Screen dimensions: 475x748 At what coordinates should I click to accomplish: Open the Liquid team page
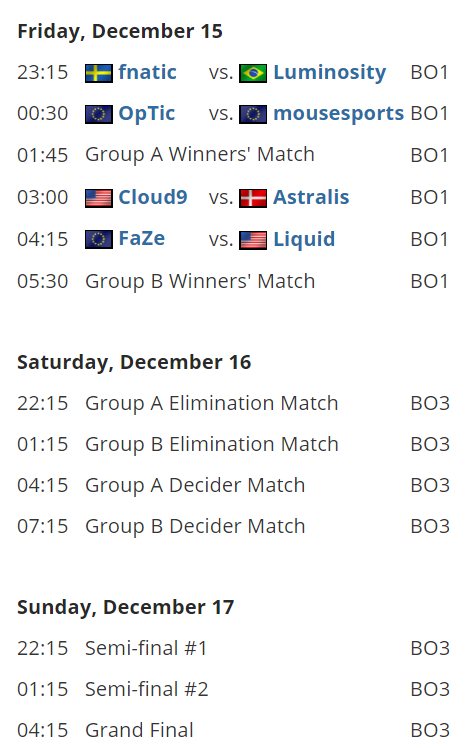(x=304, y=239)
